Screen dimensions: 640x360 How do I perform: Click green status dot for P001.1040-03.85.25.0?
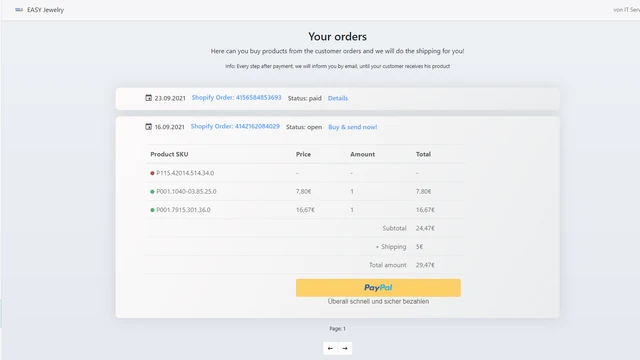[152, 191]
